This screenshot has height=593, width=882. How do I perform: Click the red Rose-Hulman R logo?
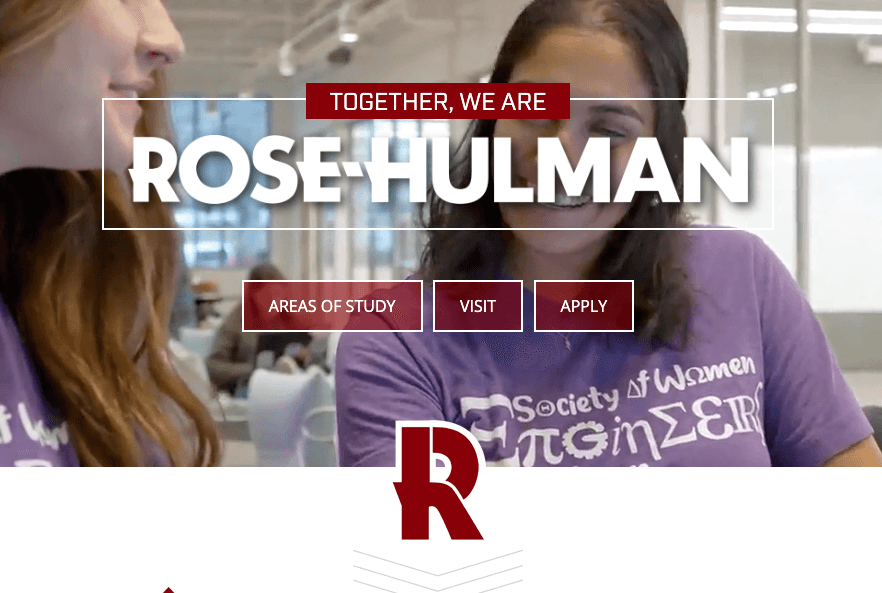tap(438, 483)
